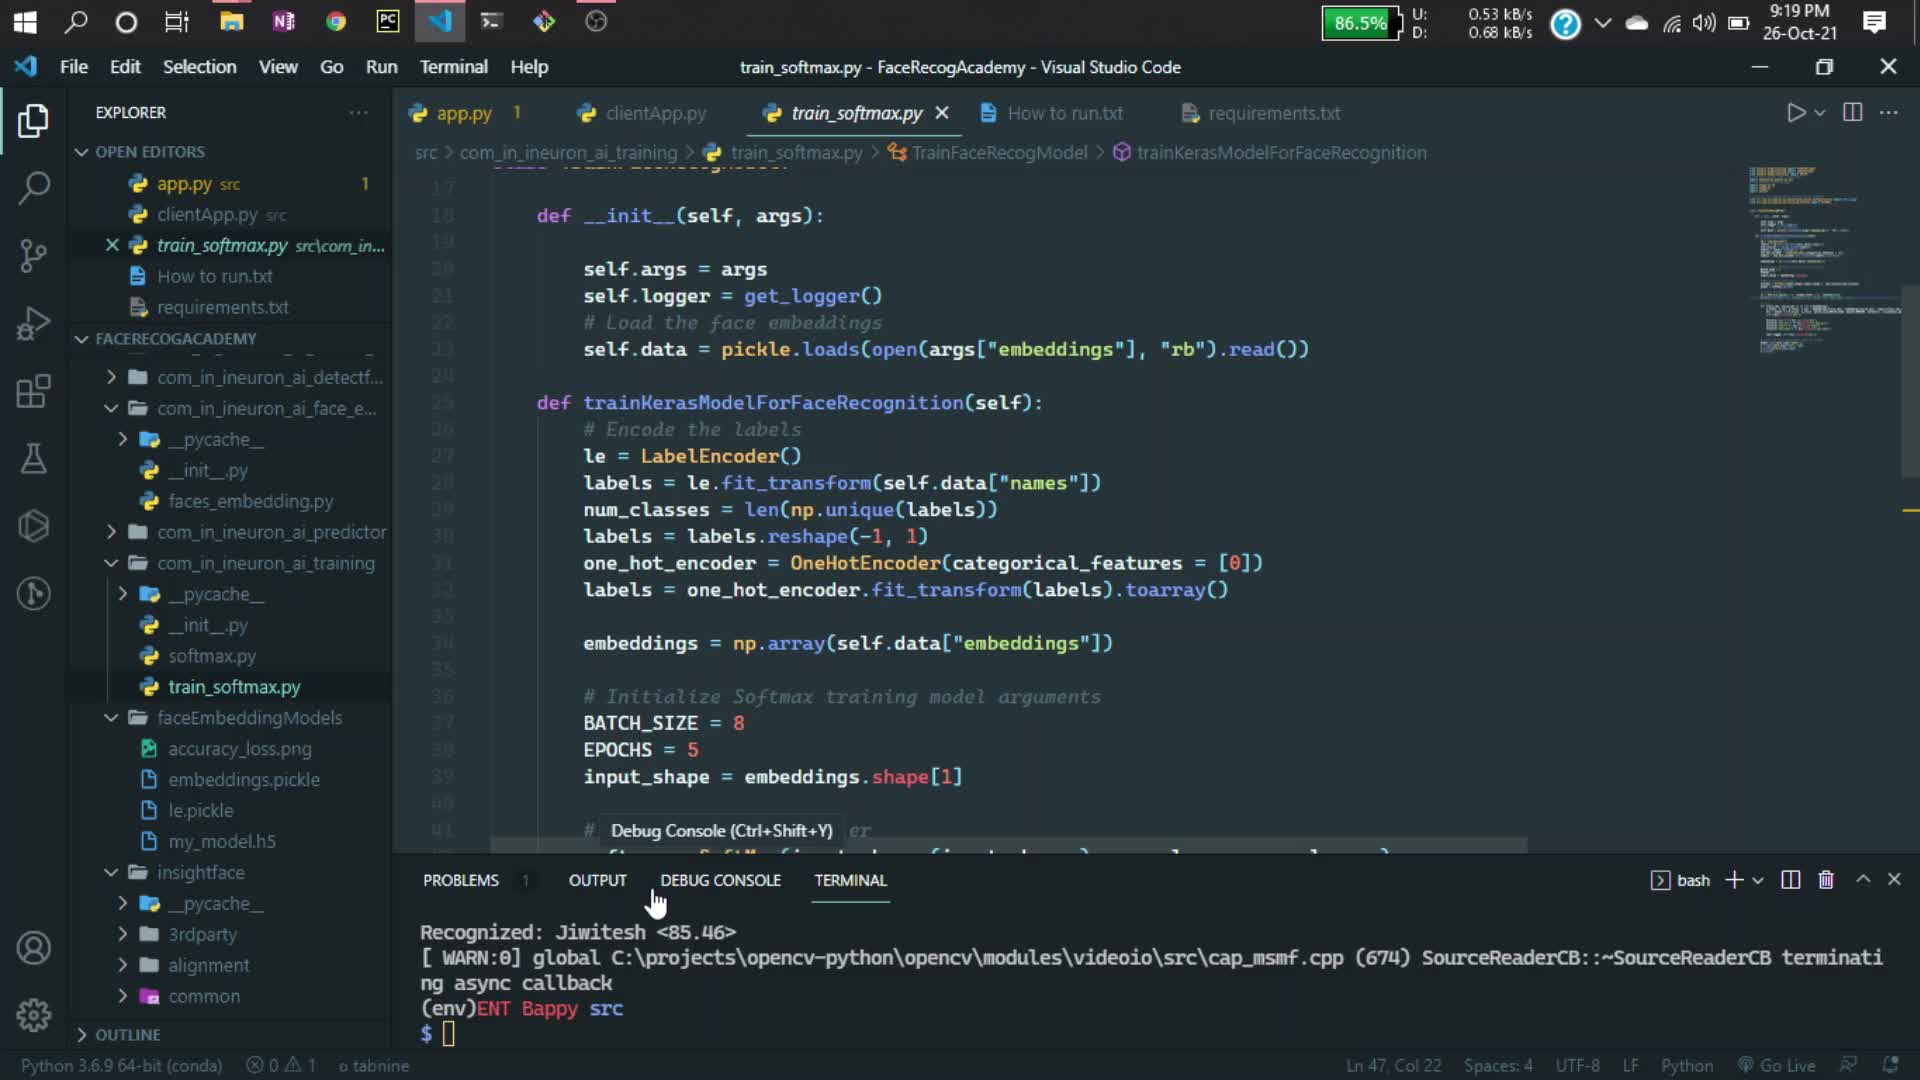
Task: Click the Run Python File play button
Action: pos(1796,113)
